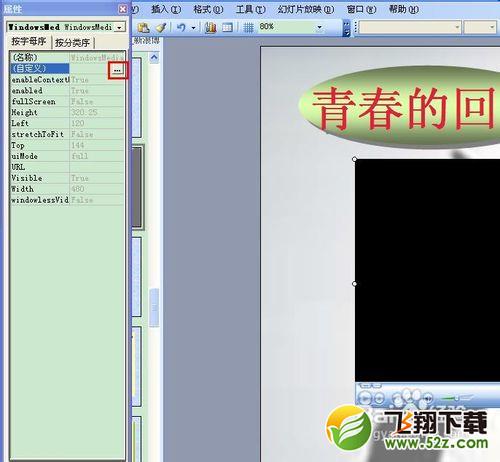Select the Left property row

tap(67, 123)
